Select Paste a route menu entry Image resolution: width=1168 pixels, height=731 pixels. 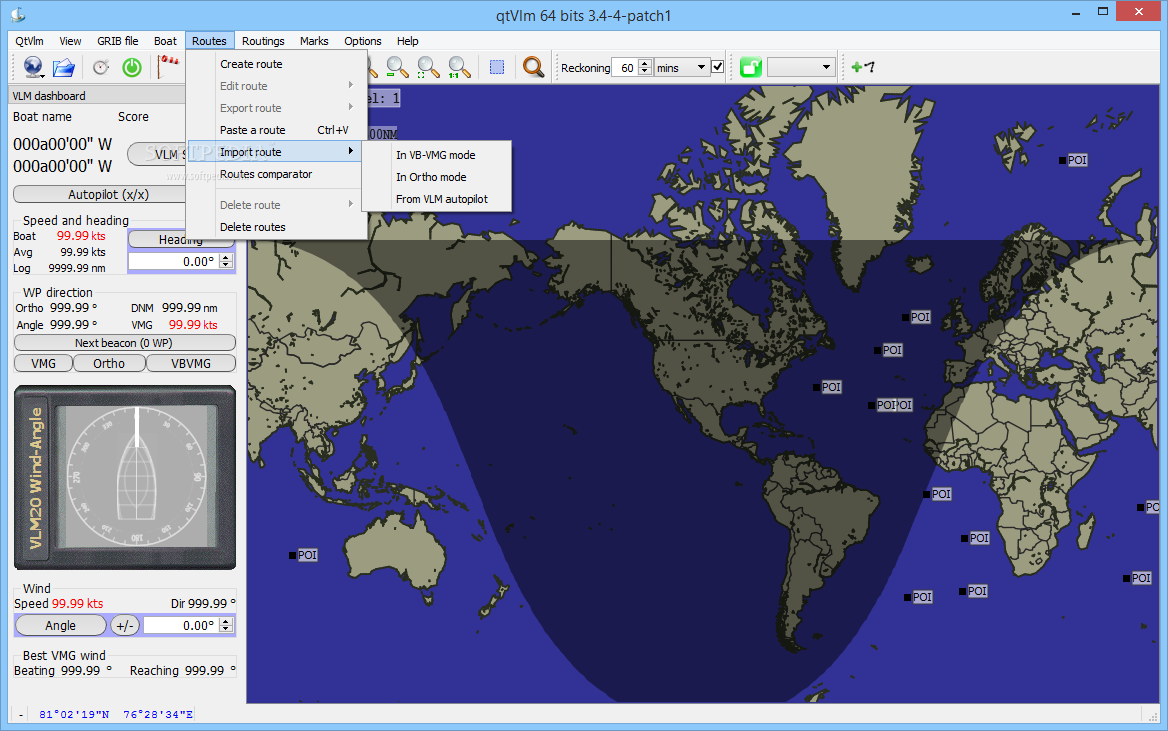pos(274,130)
